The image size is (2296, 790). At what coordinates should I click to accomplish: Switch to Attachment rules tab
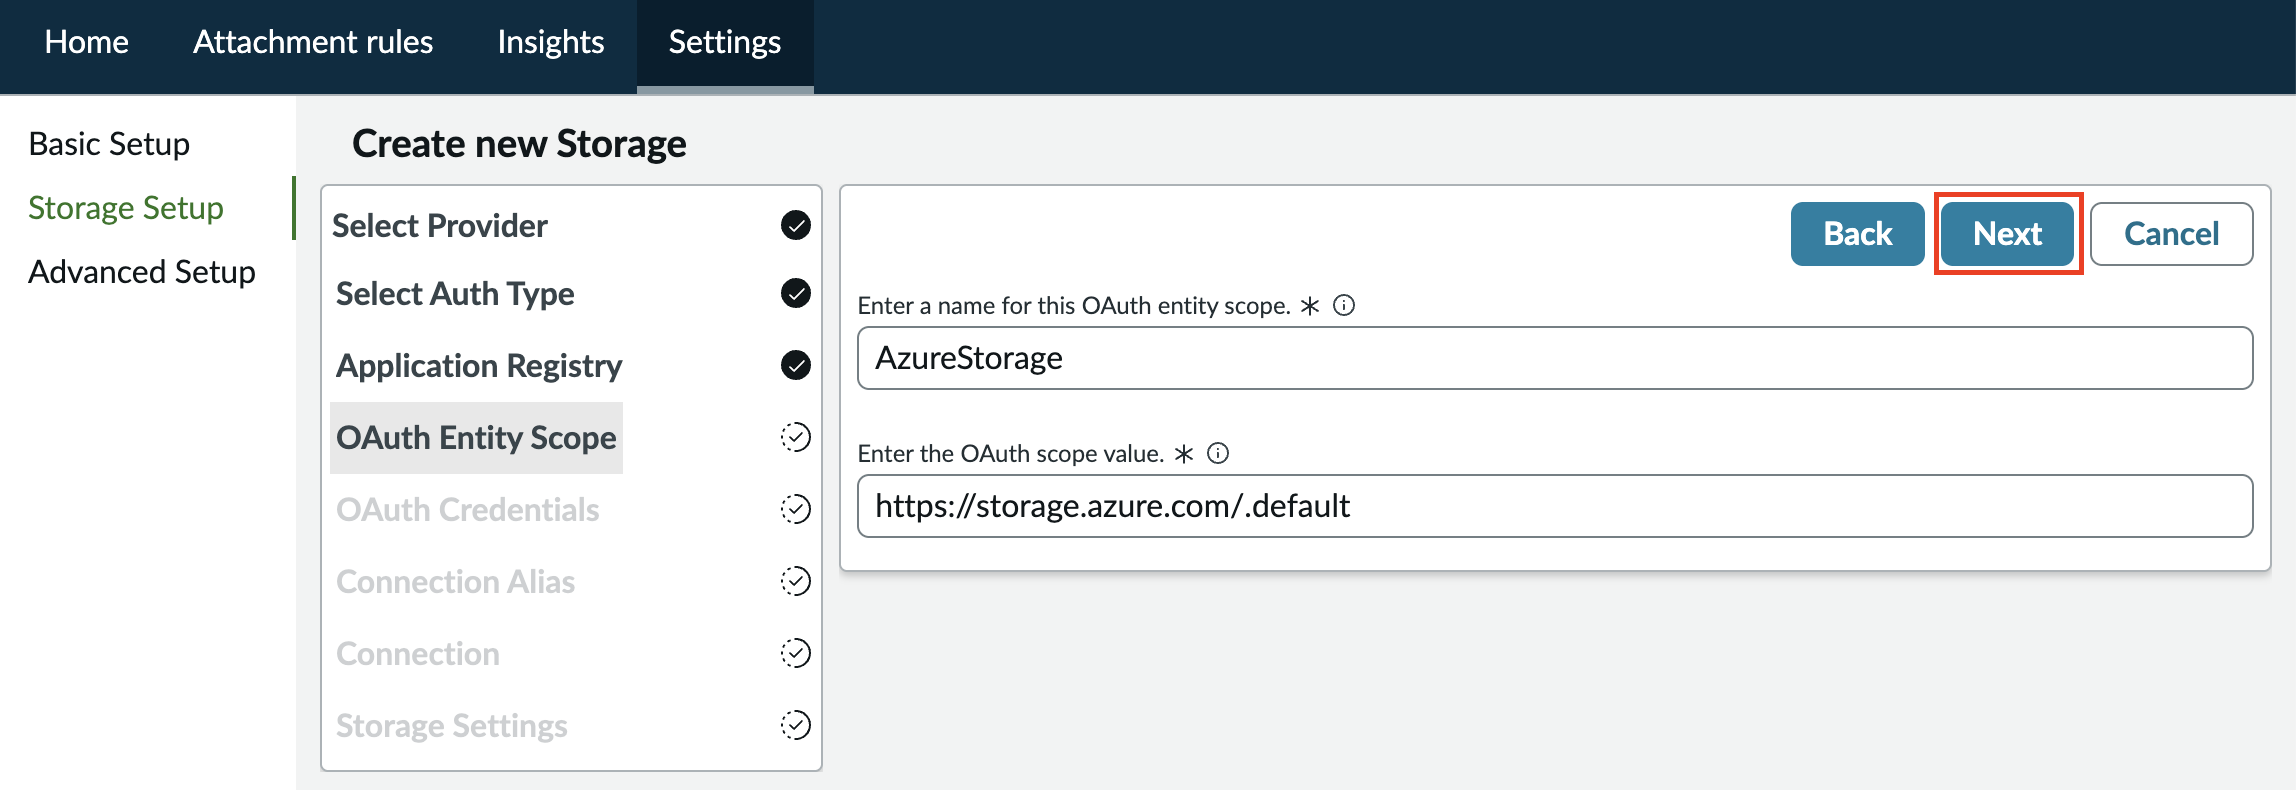pos(313,42)
